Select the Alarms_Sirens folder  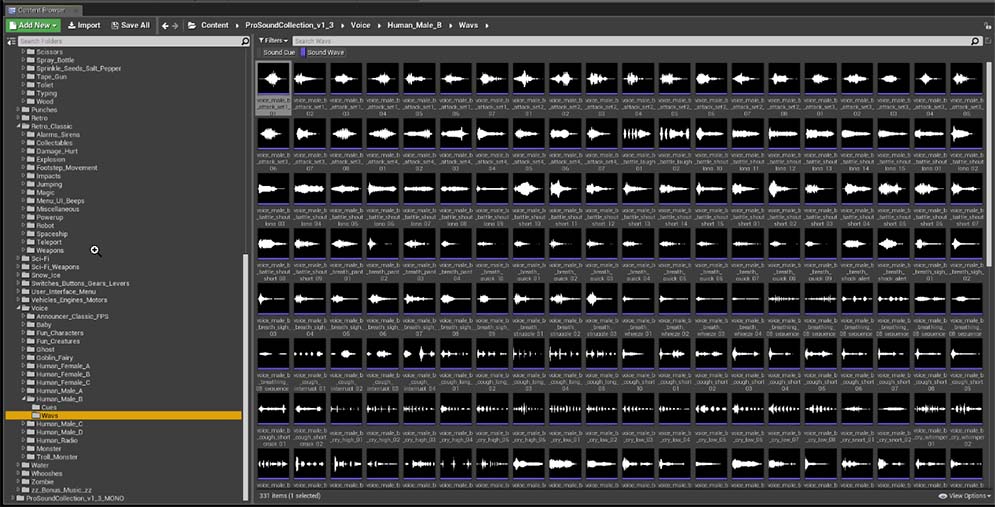(58, 134)
